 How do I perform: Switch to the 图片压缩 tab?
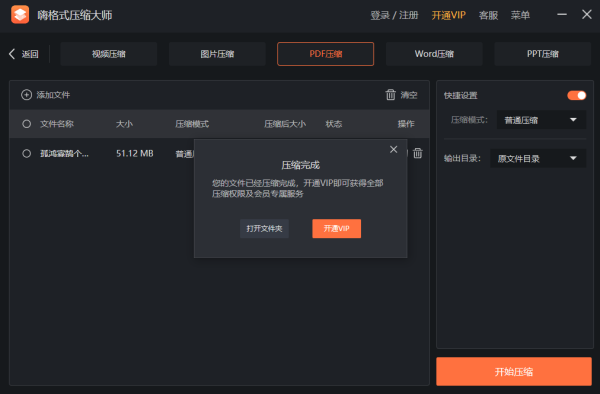coord(217,54)
